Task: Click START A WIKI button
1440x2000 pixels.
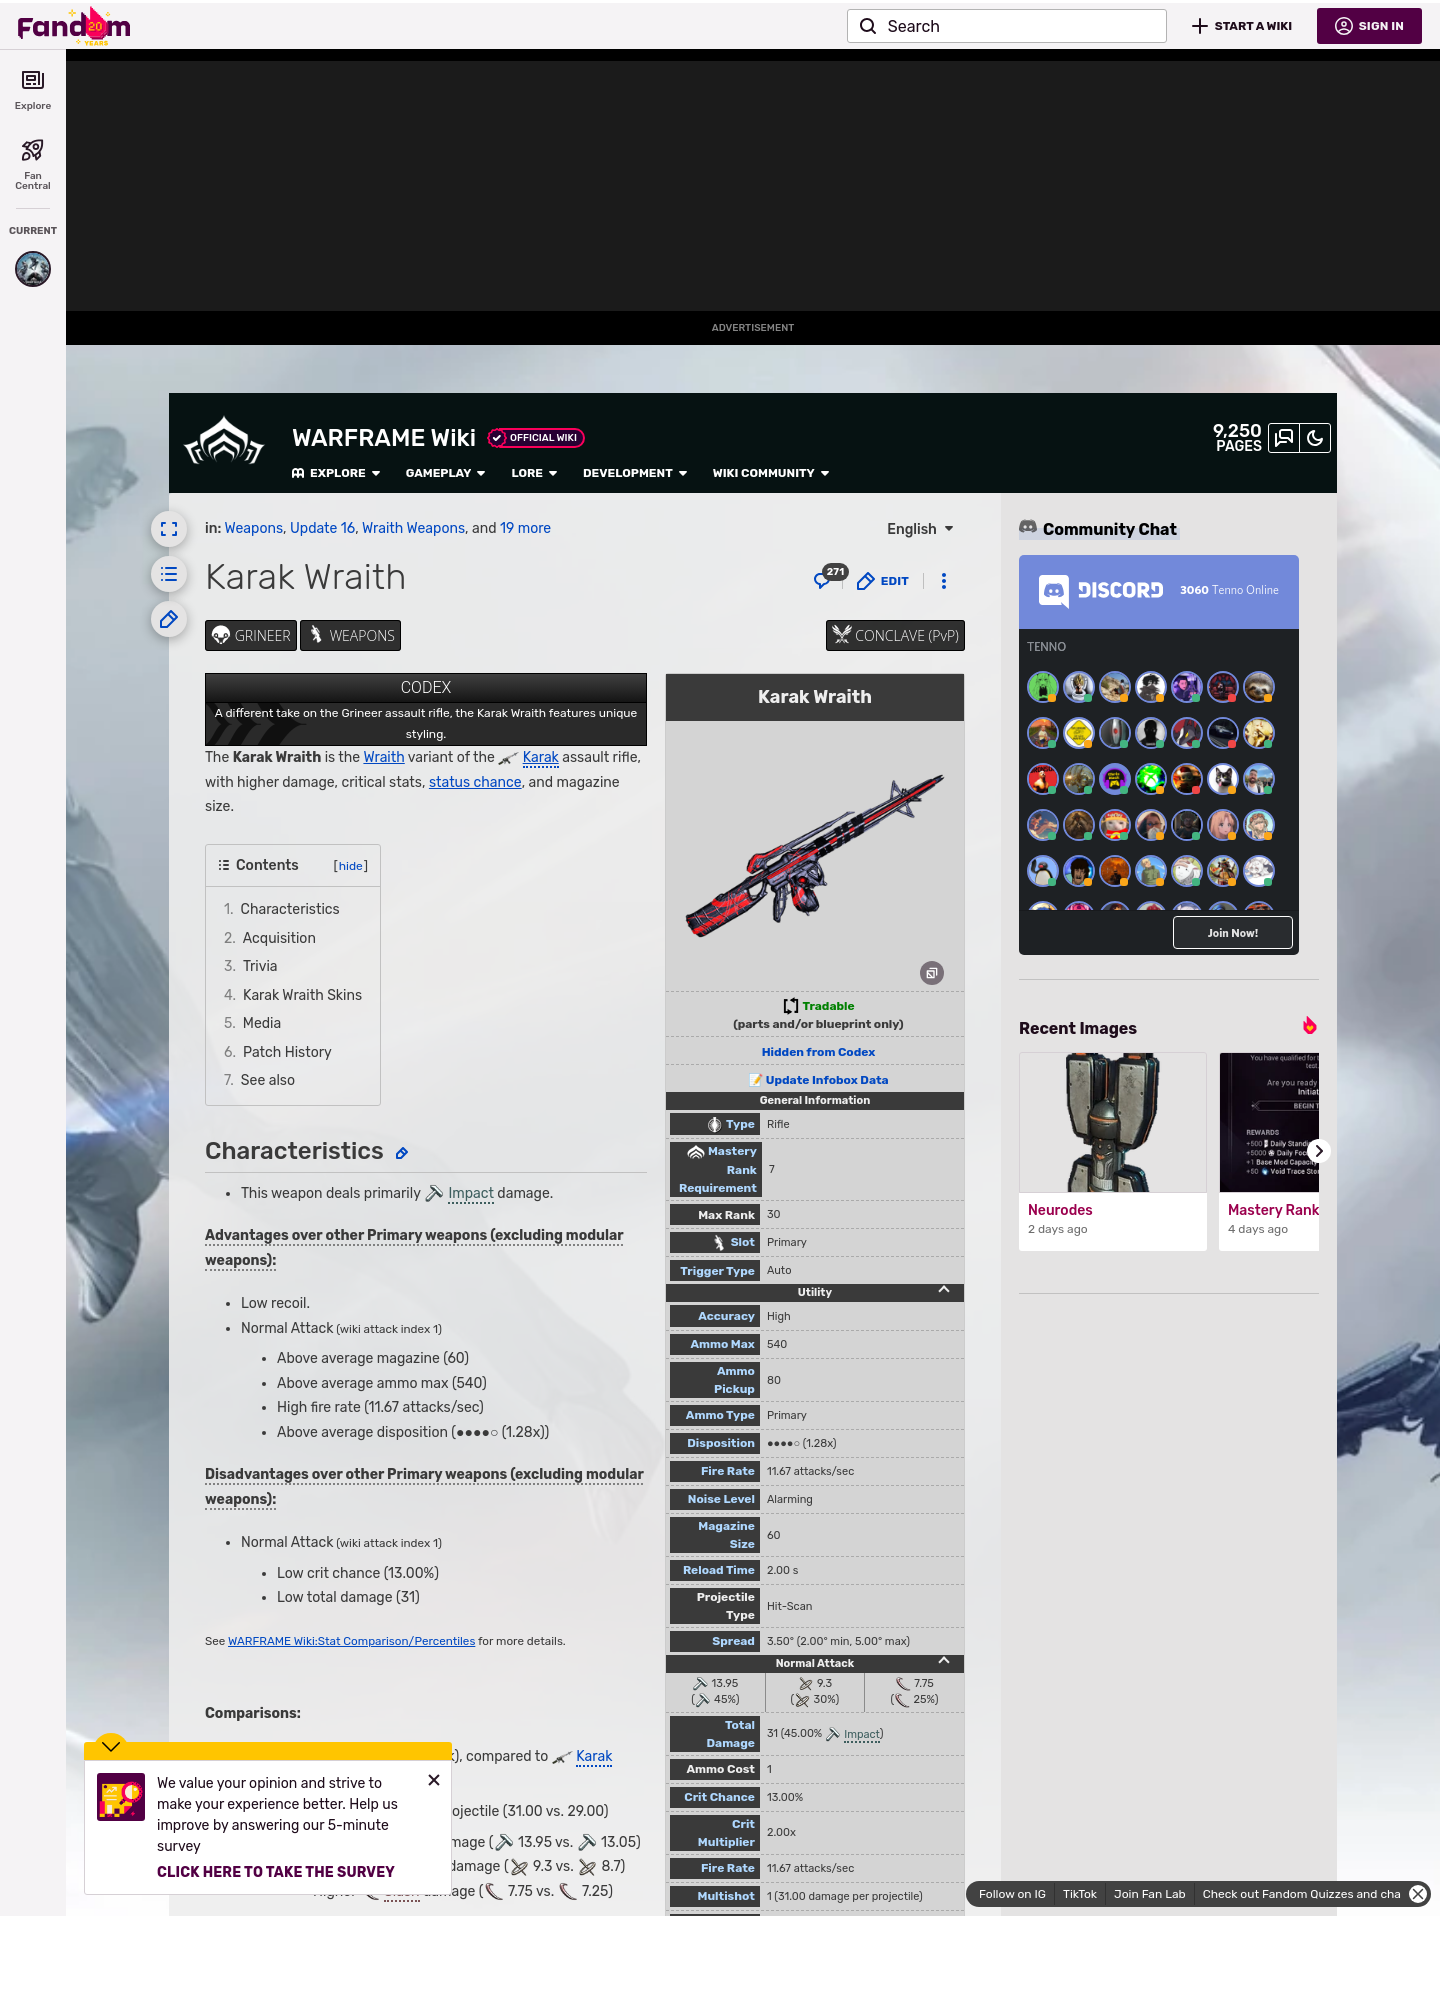Action: [x=1242, y=26]
